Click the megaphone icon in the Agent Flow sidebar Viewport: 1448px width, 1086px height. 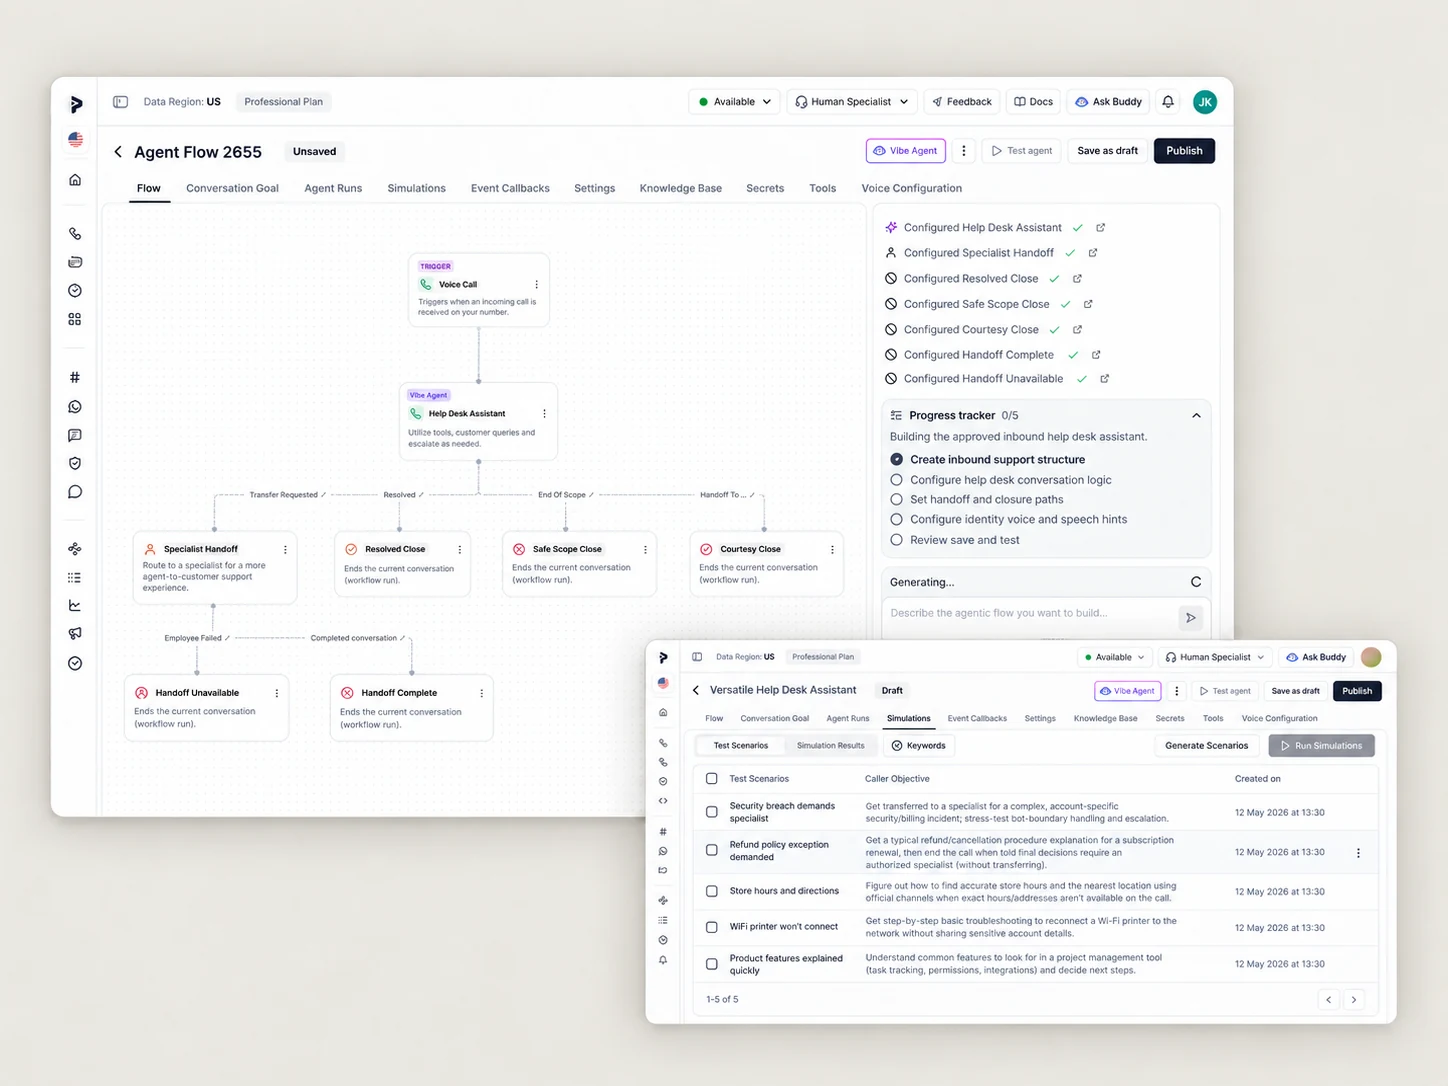[x=75, y=633]
